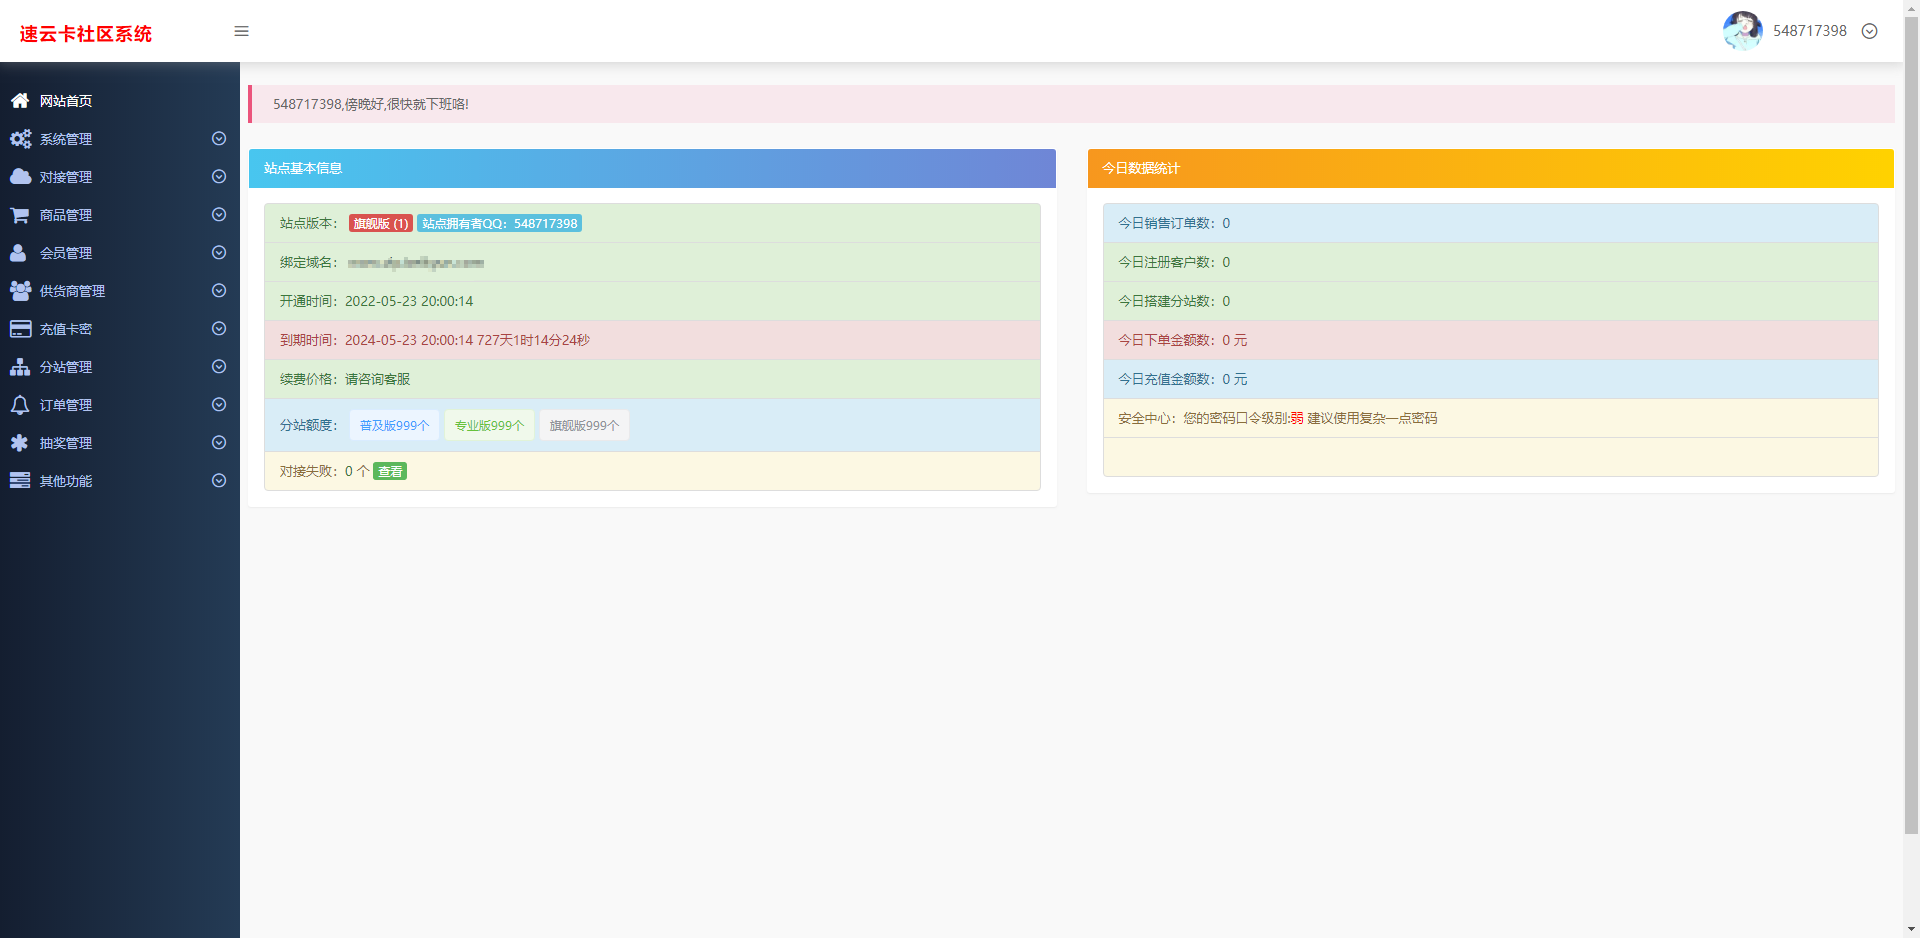1920x938 pixels.
Task: Expand the 其他功能 submenu chevron
Action: [x=218, y=481]
